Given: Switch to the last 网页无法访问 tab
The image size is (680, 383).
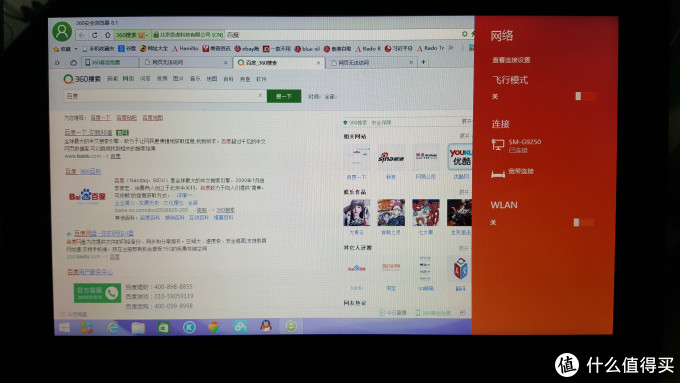Looking at the screenshot, I should (x=372, y=63).
